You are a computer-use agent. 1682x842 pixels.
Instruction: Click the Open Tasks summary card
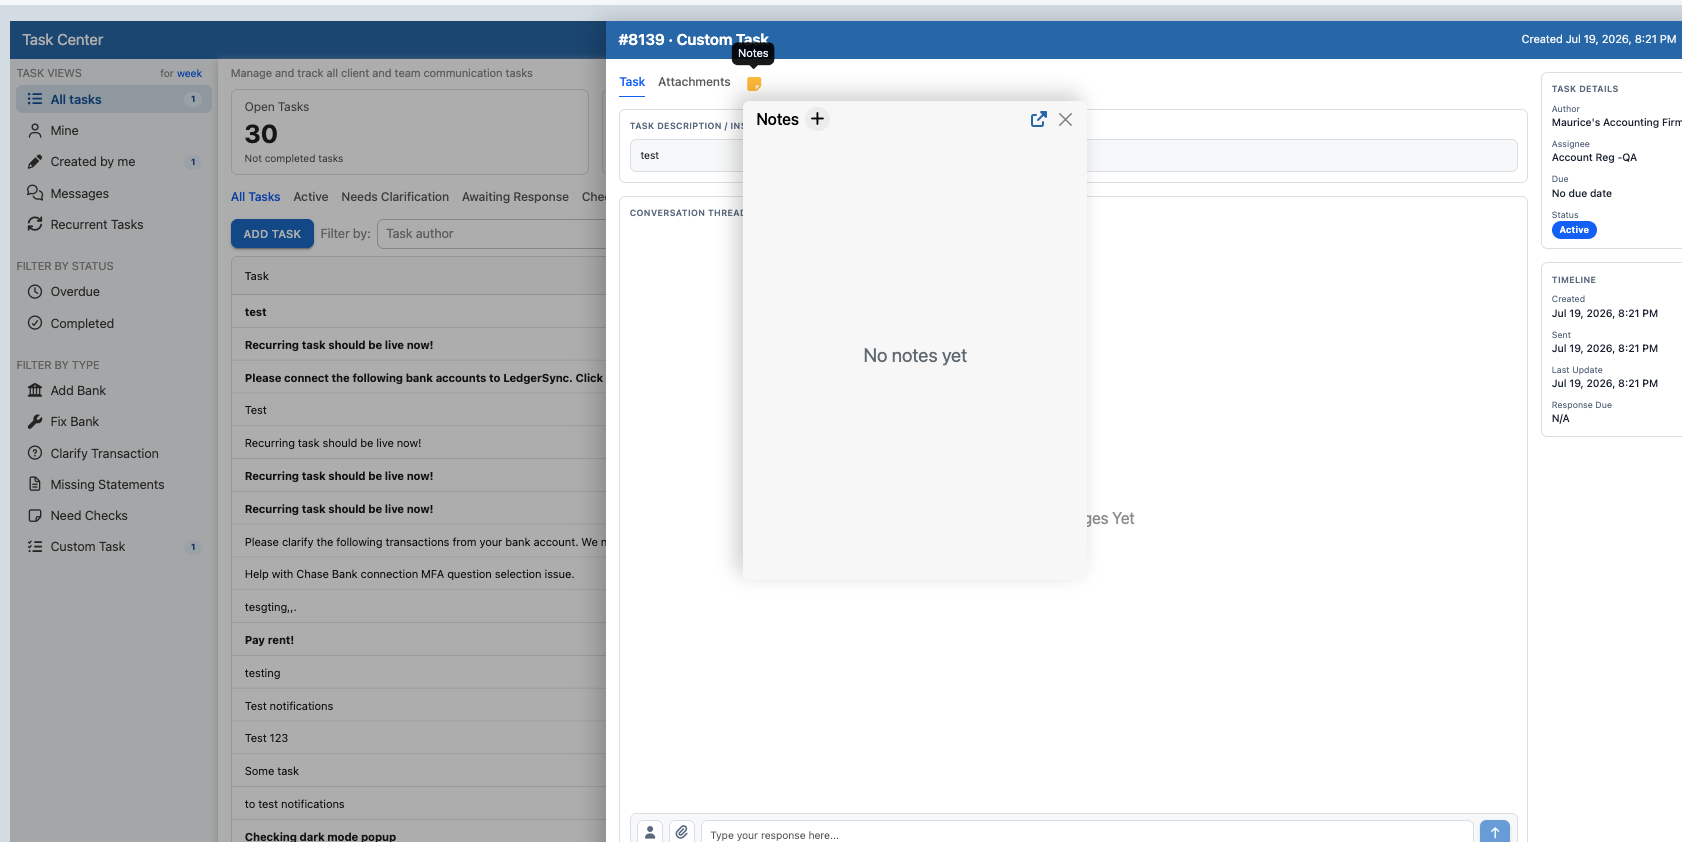(410, 132)
